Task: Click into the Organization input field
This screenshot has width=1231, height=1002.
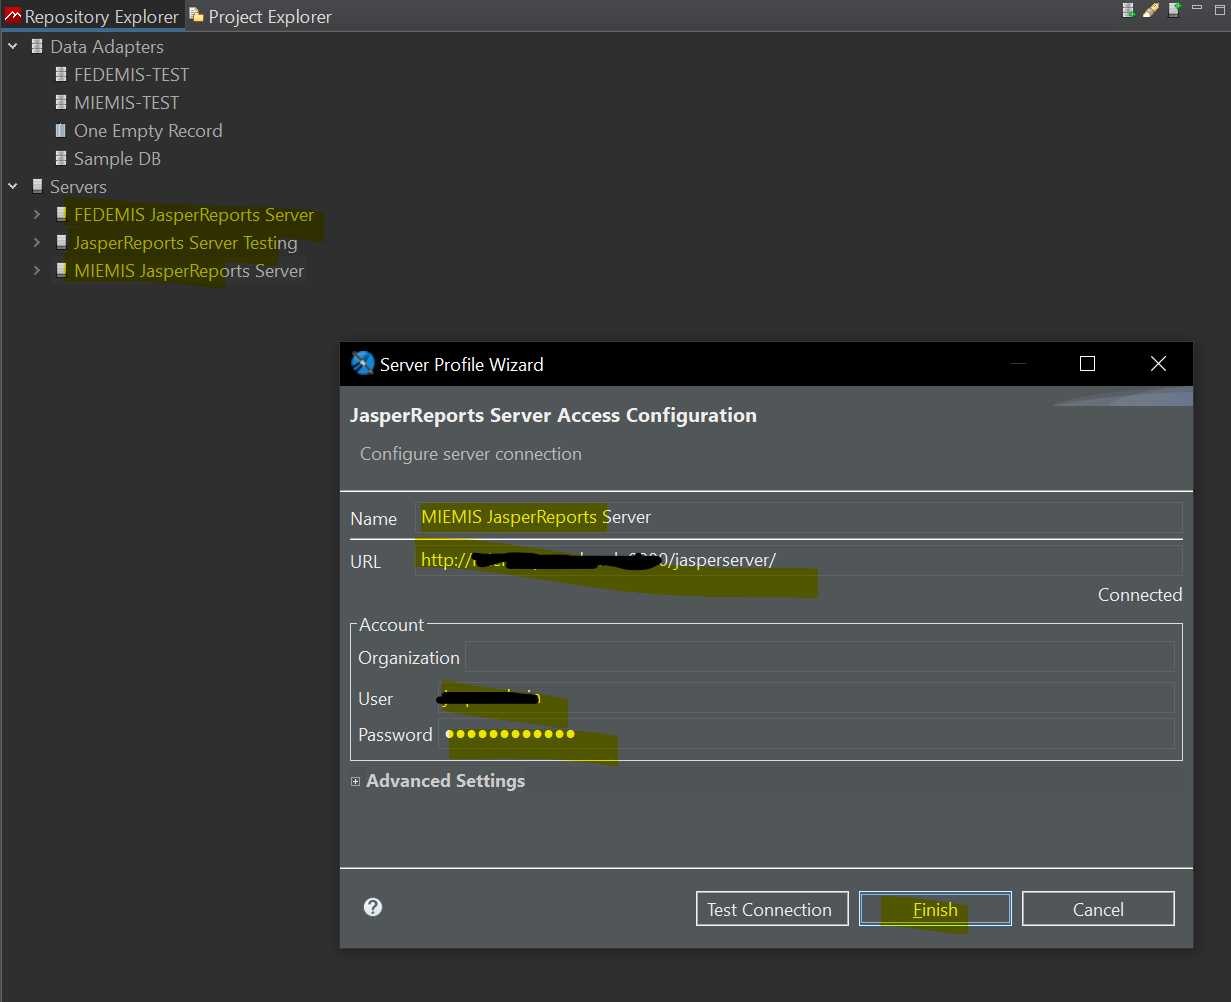Action: 818,657
